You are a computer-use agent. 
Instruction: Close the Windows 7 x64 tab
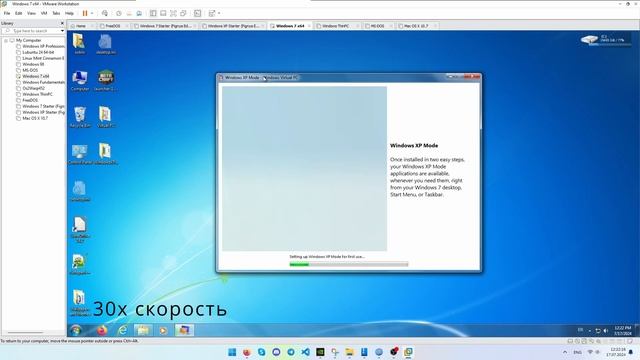(x=309, y=26)
